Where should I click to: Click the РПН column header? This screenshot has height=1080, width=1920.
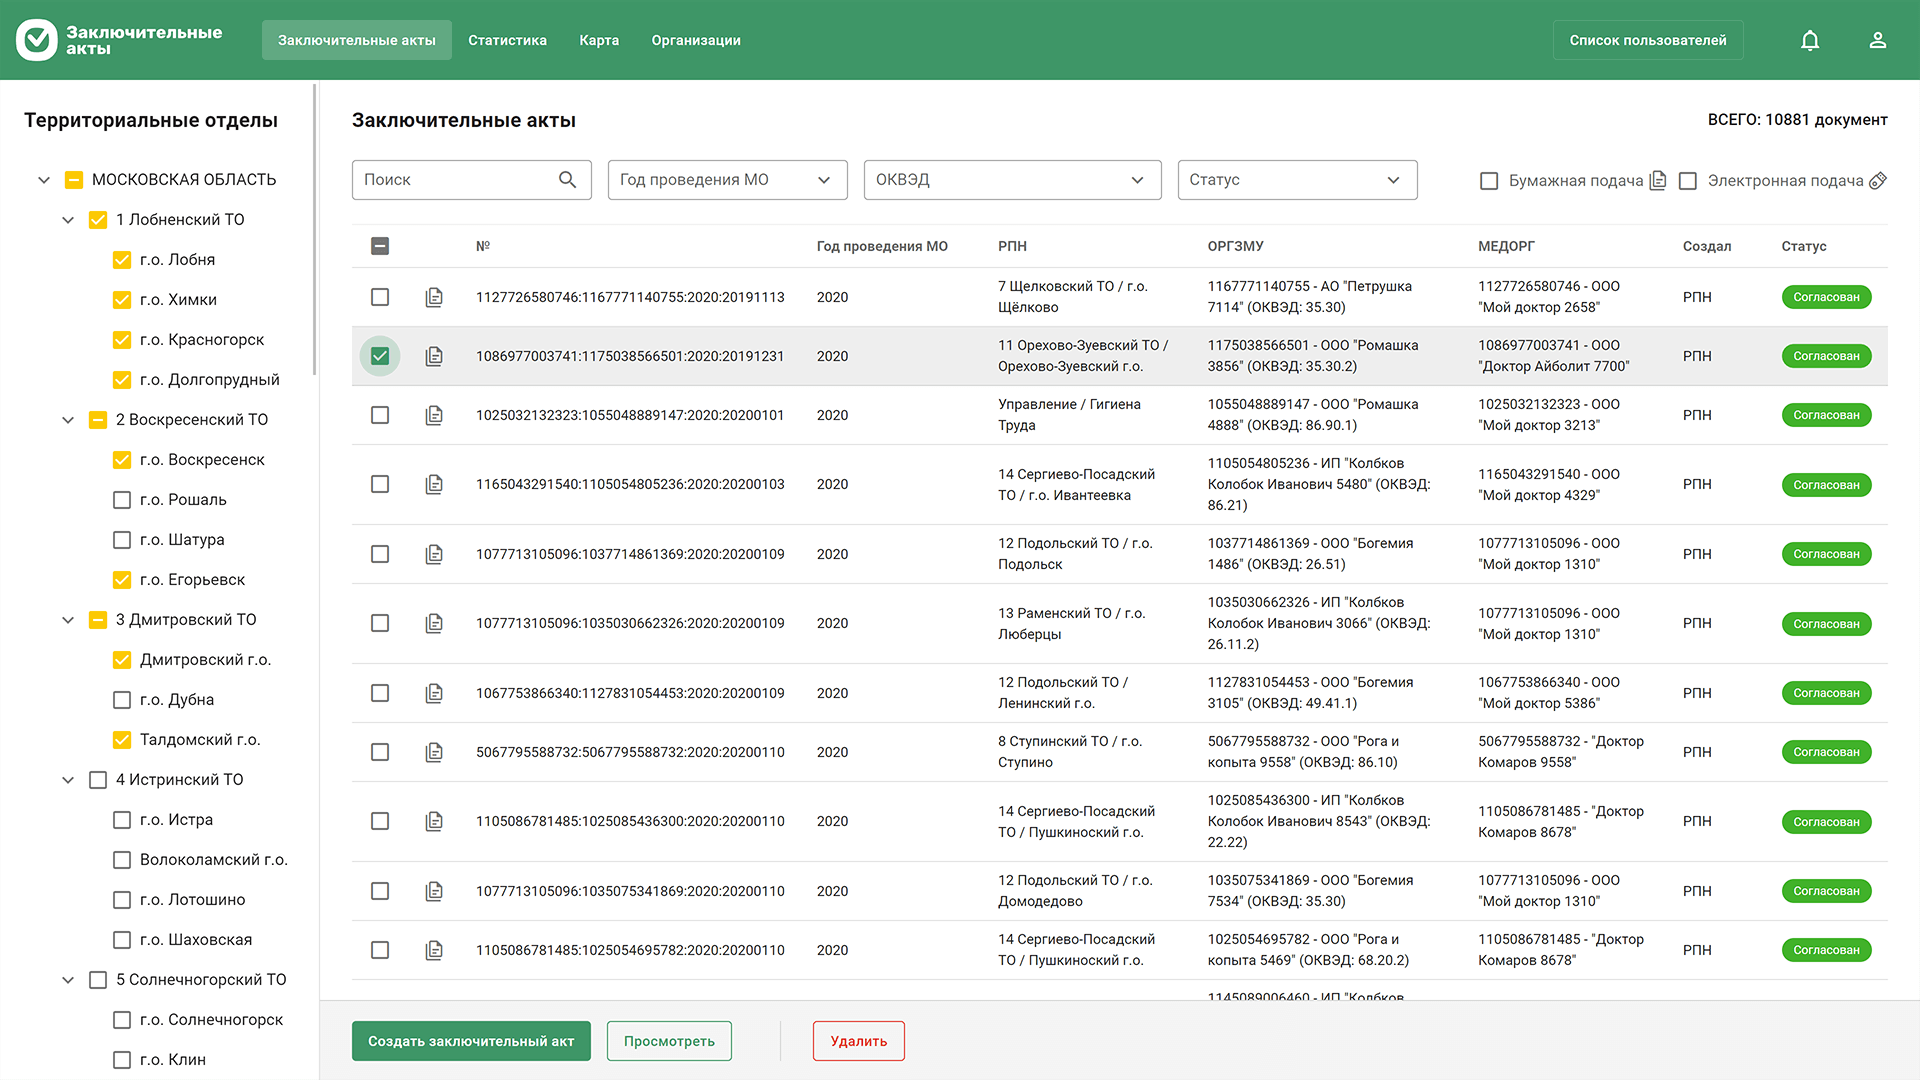[1012, 246]
